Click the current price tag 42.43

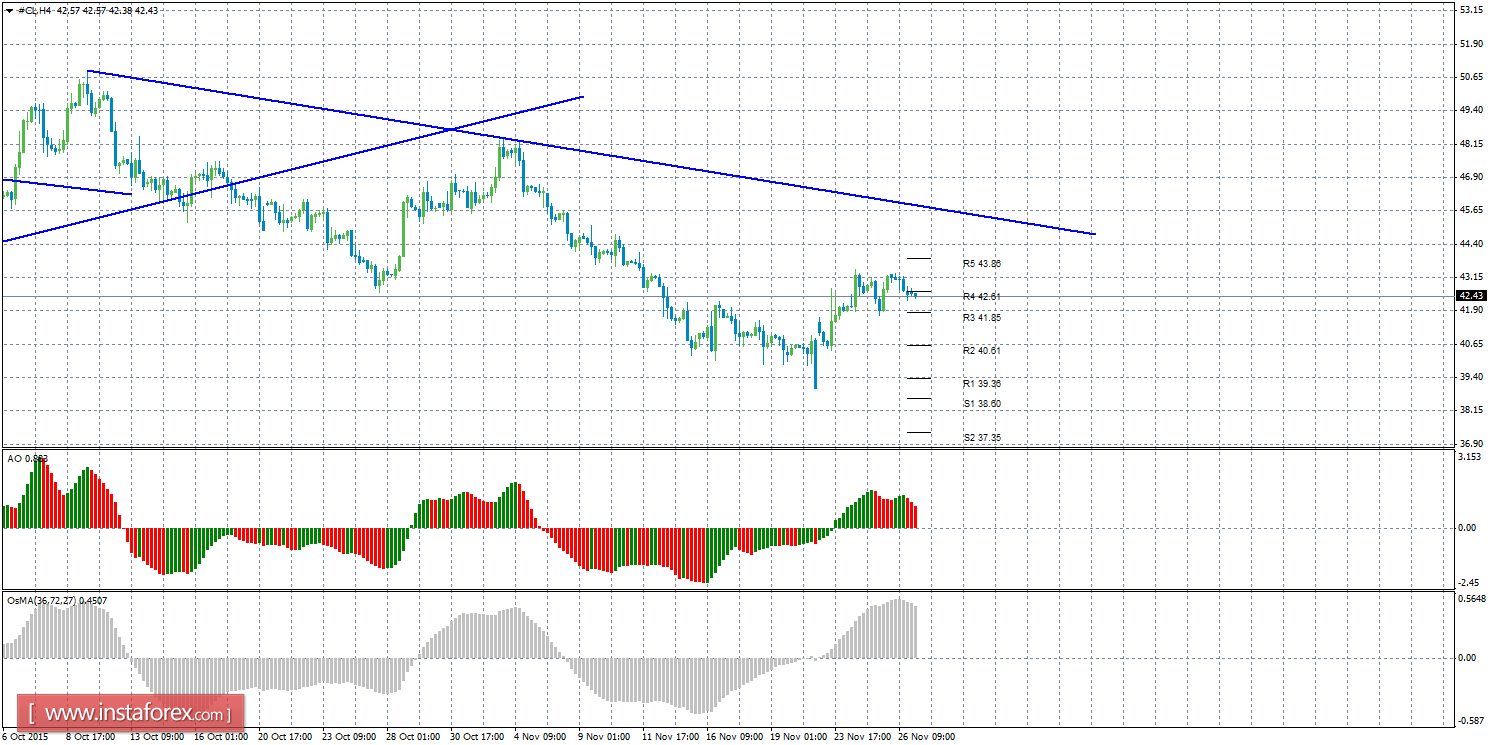tap(1471, 296)
